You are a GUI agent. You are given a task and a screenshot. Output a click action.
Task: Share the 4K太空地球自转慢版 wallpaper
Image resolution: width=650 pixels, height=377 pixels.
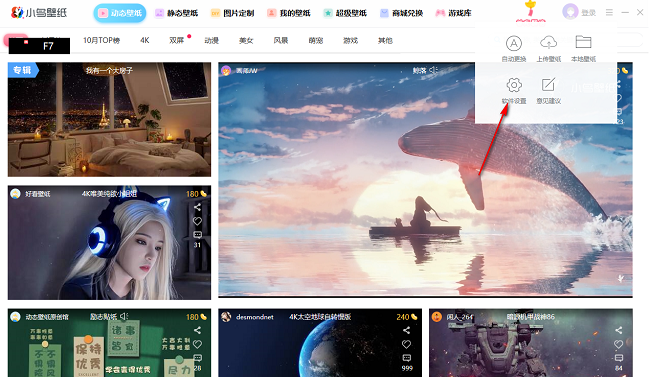click(x=407, y=330)
